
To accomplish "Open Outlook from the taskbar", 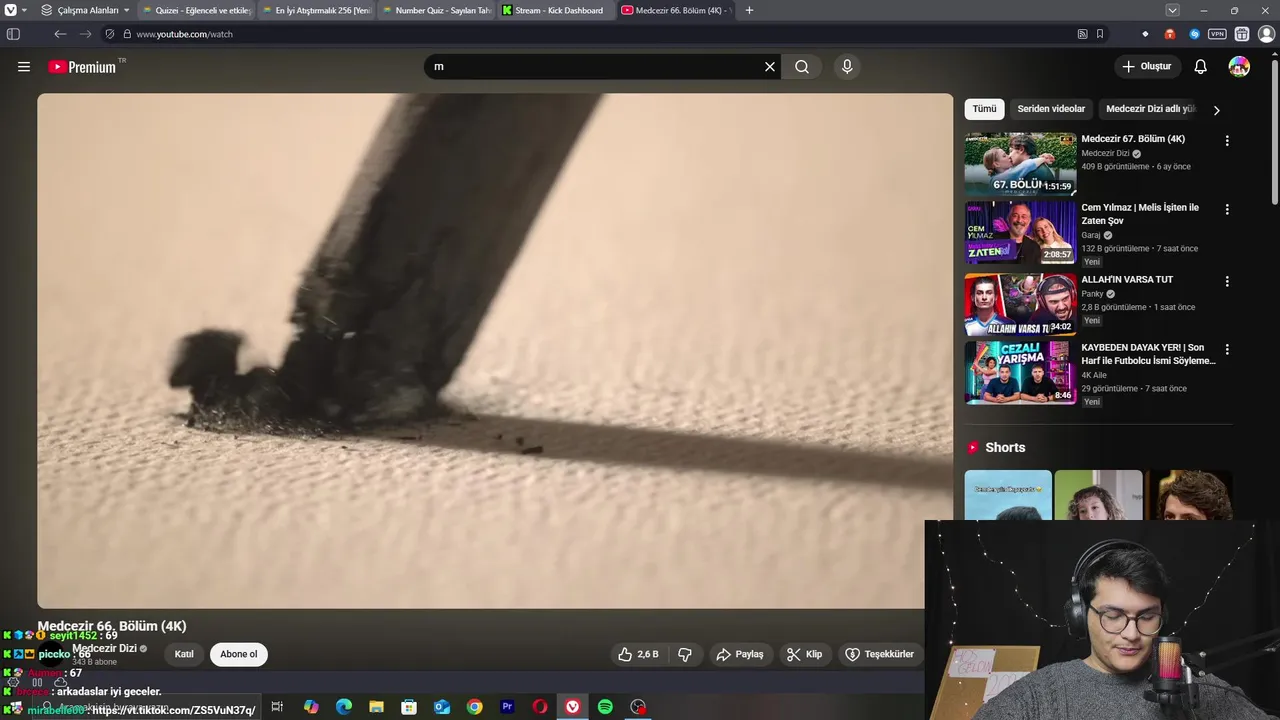I will (442, 707).
